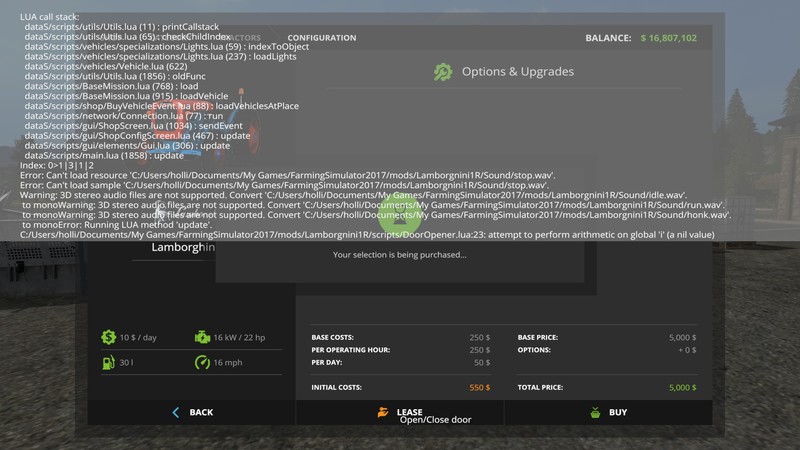Image resolution: width=800 pixels, height=450 pixels.
Task: Click the Options & Upgrades heading text
Action: pyautogui.click(x=517, y=72)
